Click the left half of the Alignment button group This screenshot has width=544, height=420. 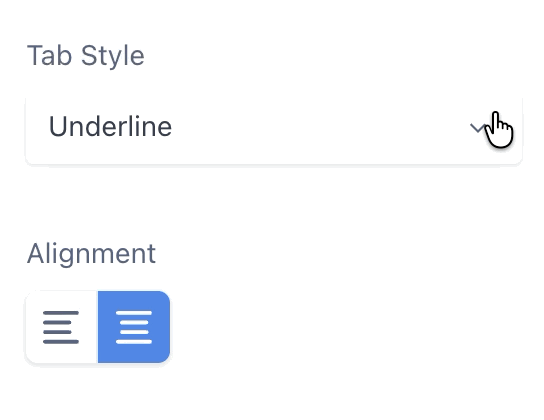62,327
